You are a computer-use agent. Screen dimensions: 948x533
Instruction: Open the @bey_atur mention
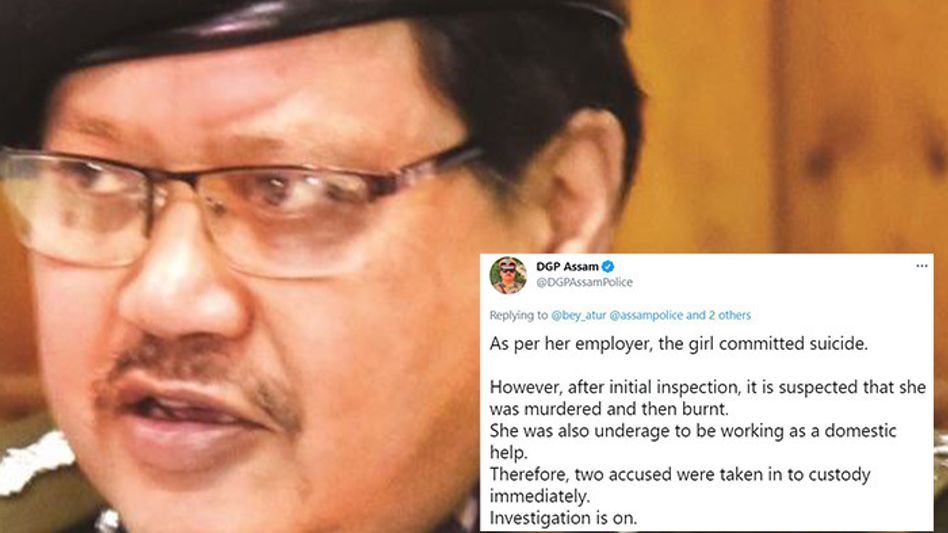click(579, 315)
